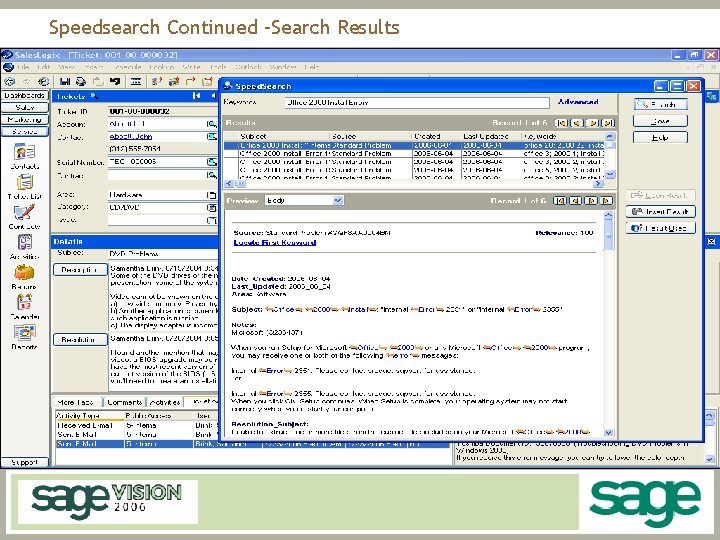Screen dimensions: 720x540
Task: Open the Area Hardware dropdown
Action: (211, 195)
